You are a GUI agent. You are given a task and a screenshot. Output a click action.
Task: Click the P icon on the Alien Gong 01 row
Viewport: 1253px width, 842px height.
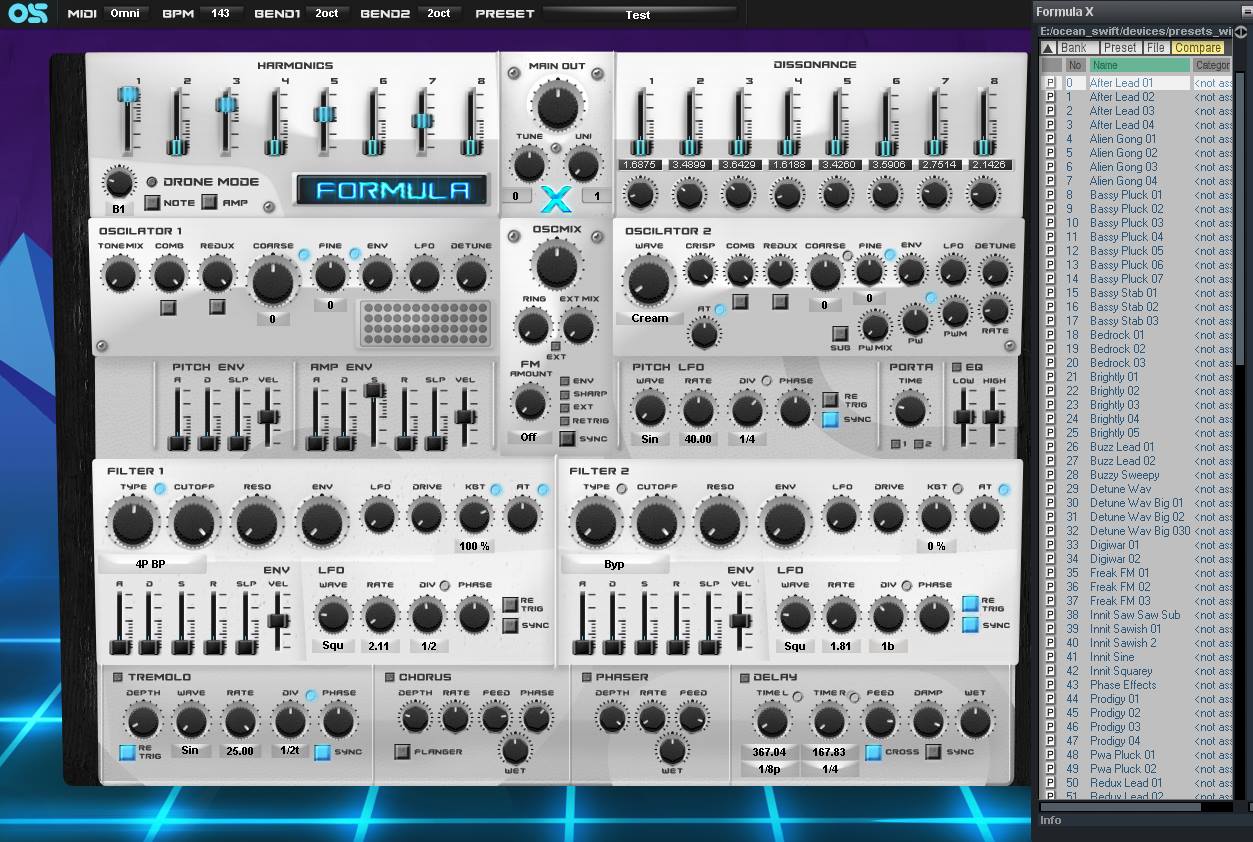[1050, 139]
